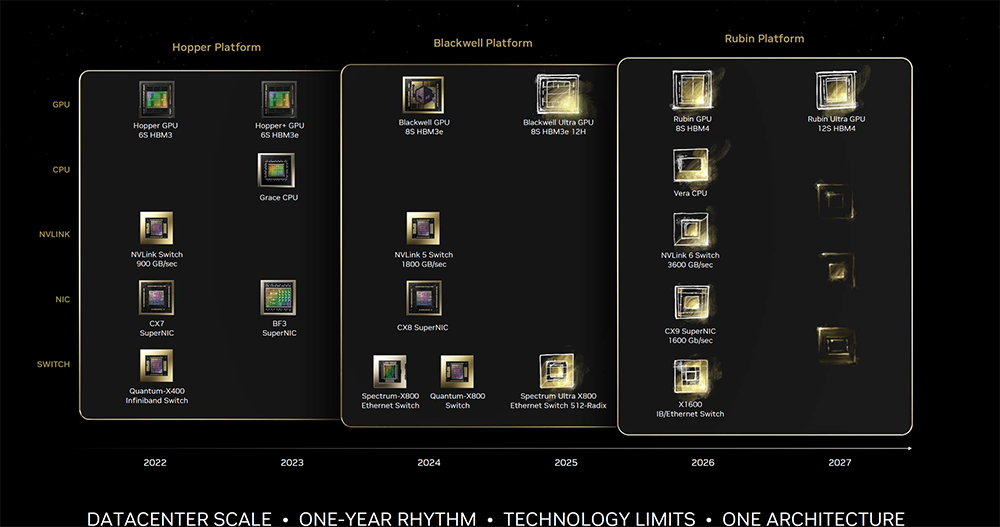Click the Hopper GPU chip image
This screenshot has width=1000, height=527.
[156, 100]
